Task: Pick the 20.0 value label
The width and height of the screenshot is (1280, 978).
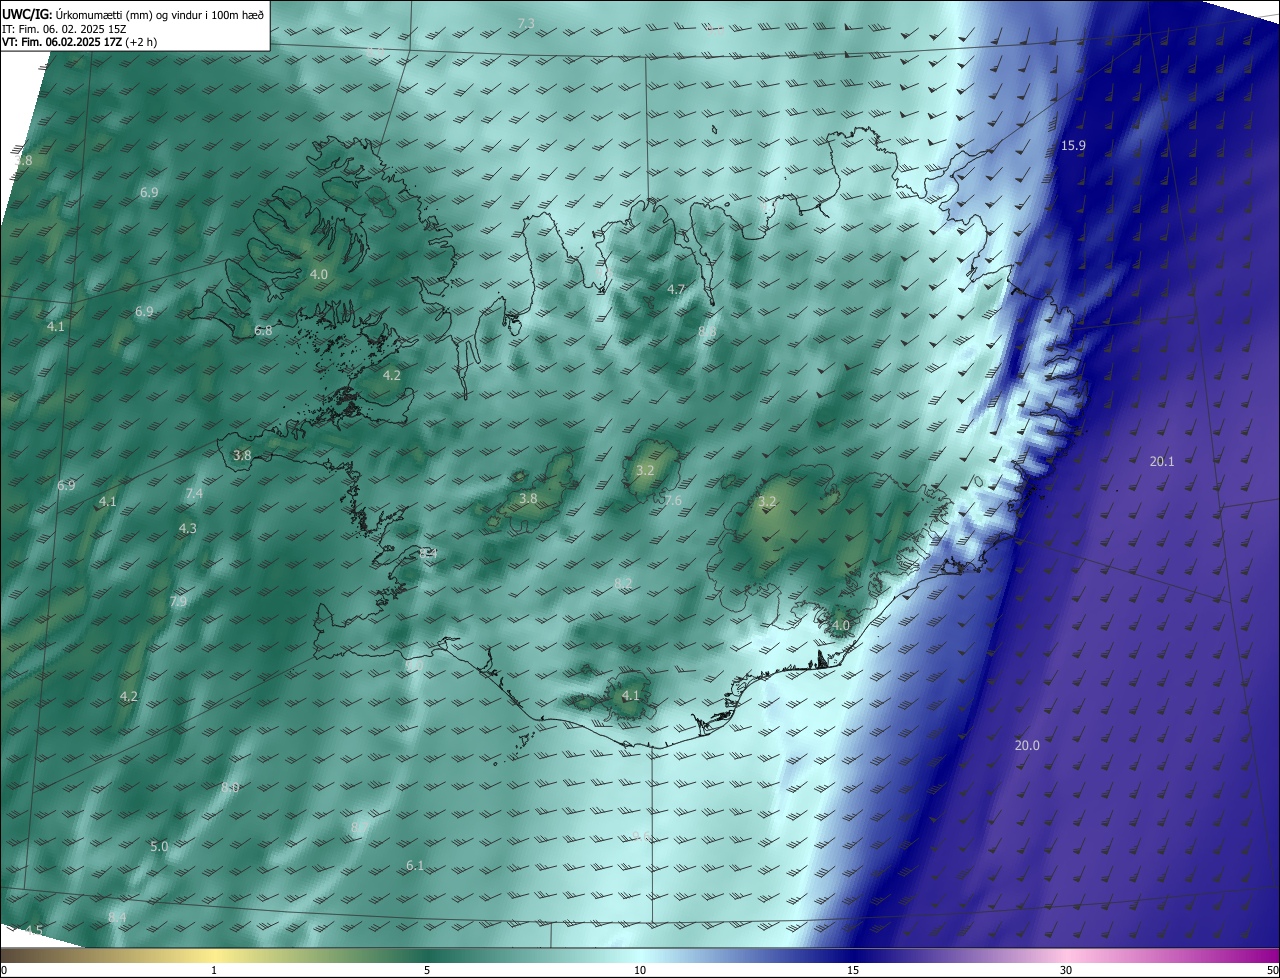Action: click(1027, 745)
